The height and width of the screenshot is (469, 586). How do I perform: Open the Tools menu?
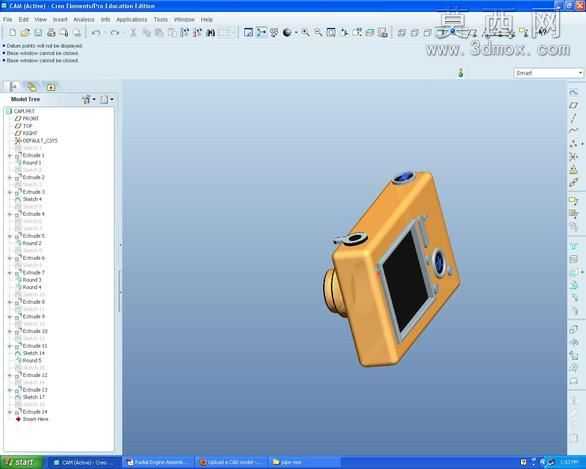pos(161,19)
